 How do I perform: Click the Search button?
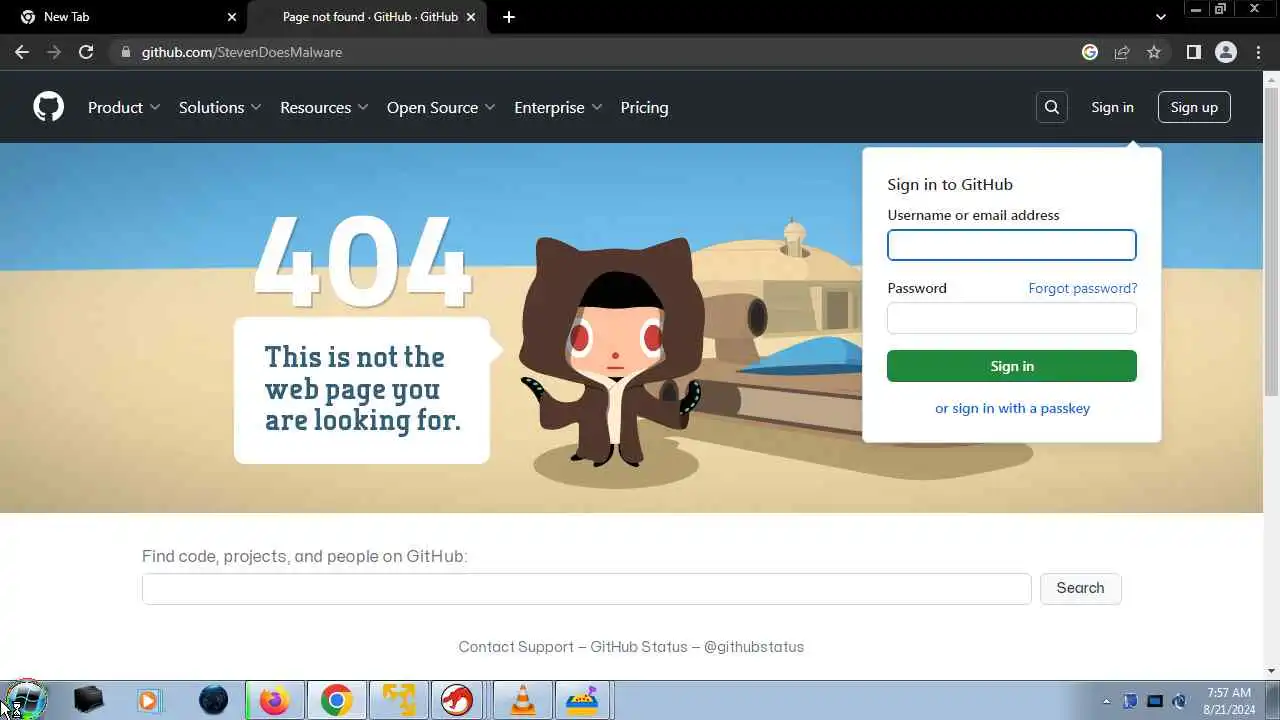1081,588
